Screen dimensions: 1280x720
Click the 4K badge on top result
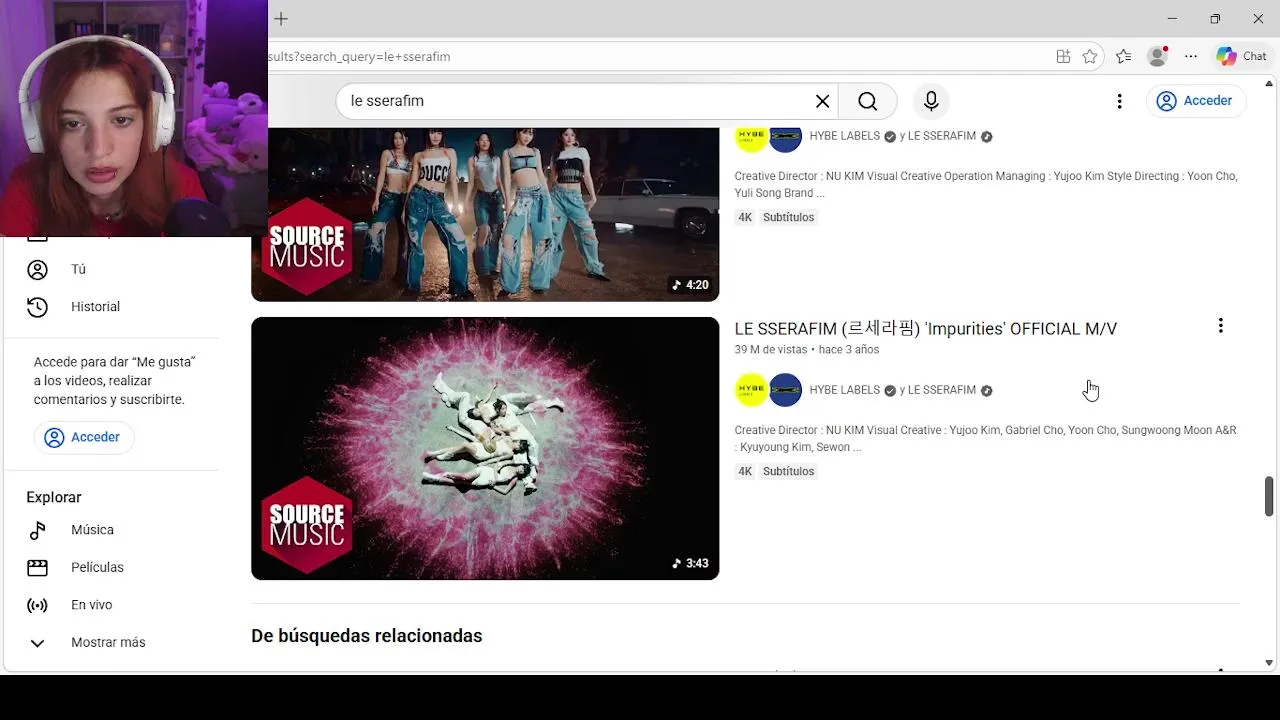coord(745,217)
